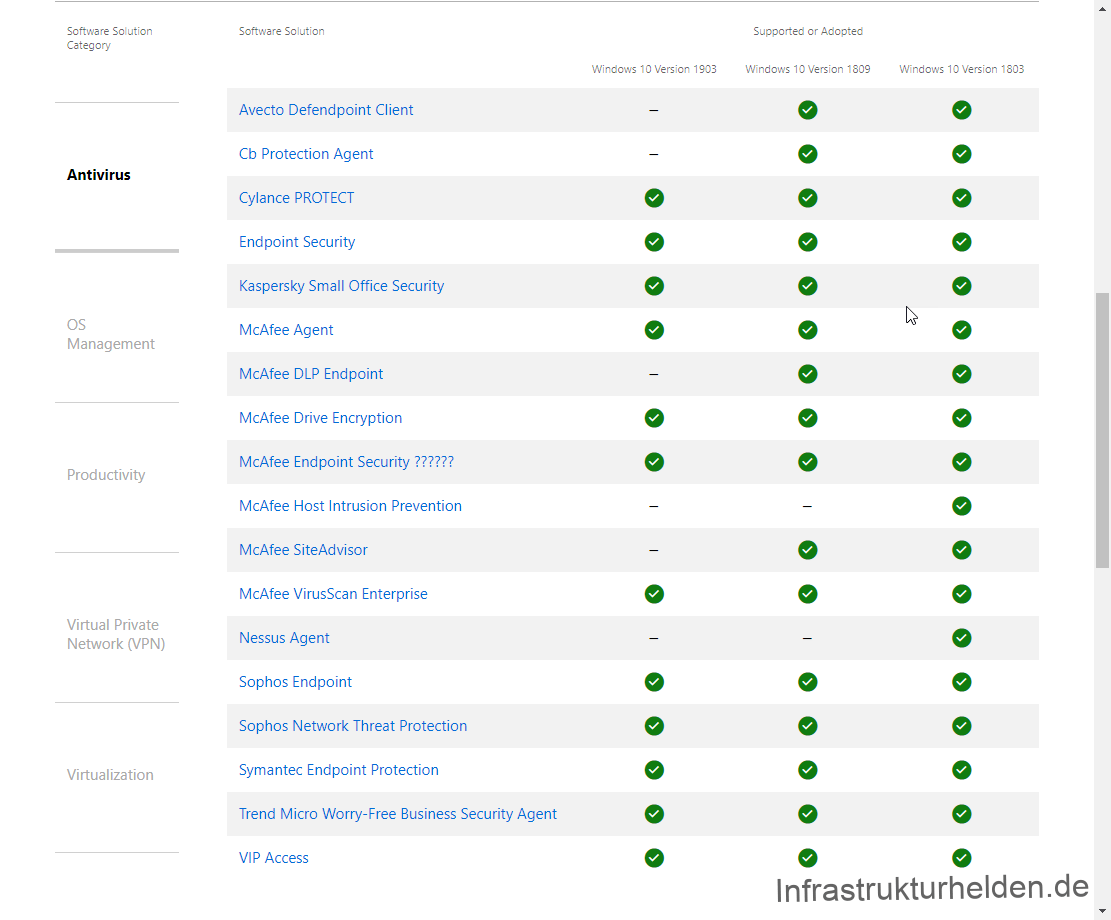This screenshot has height=920, width=1111.
Task: Switch to OS Management category
Action: pos(111,334)
